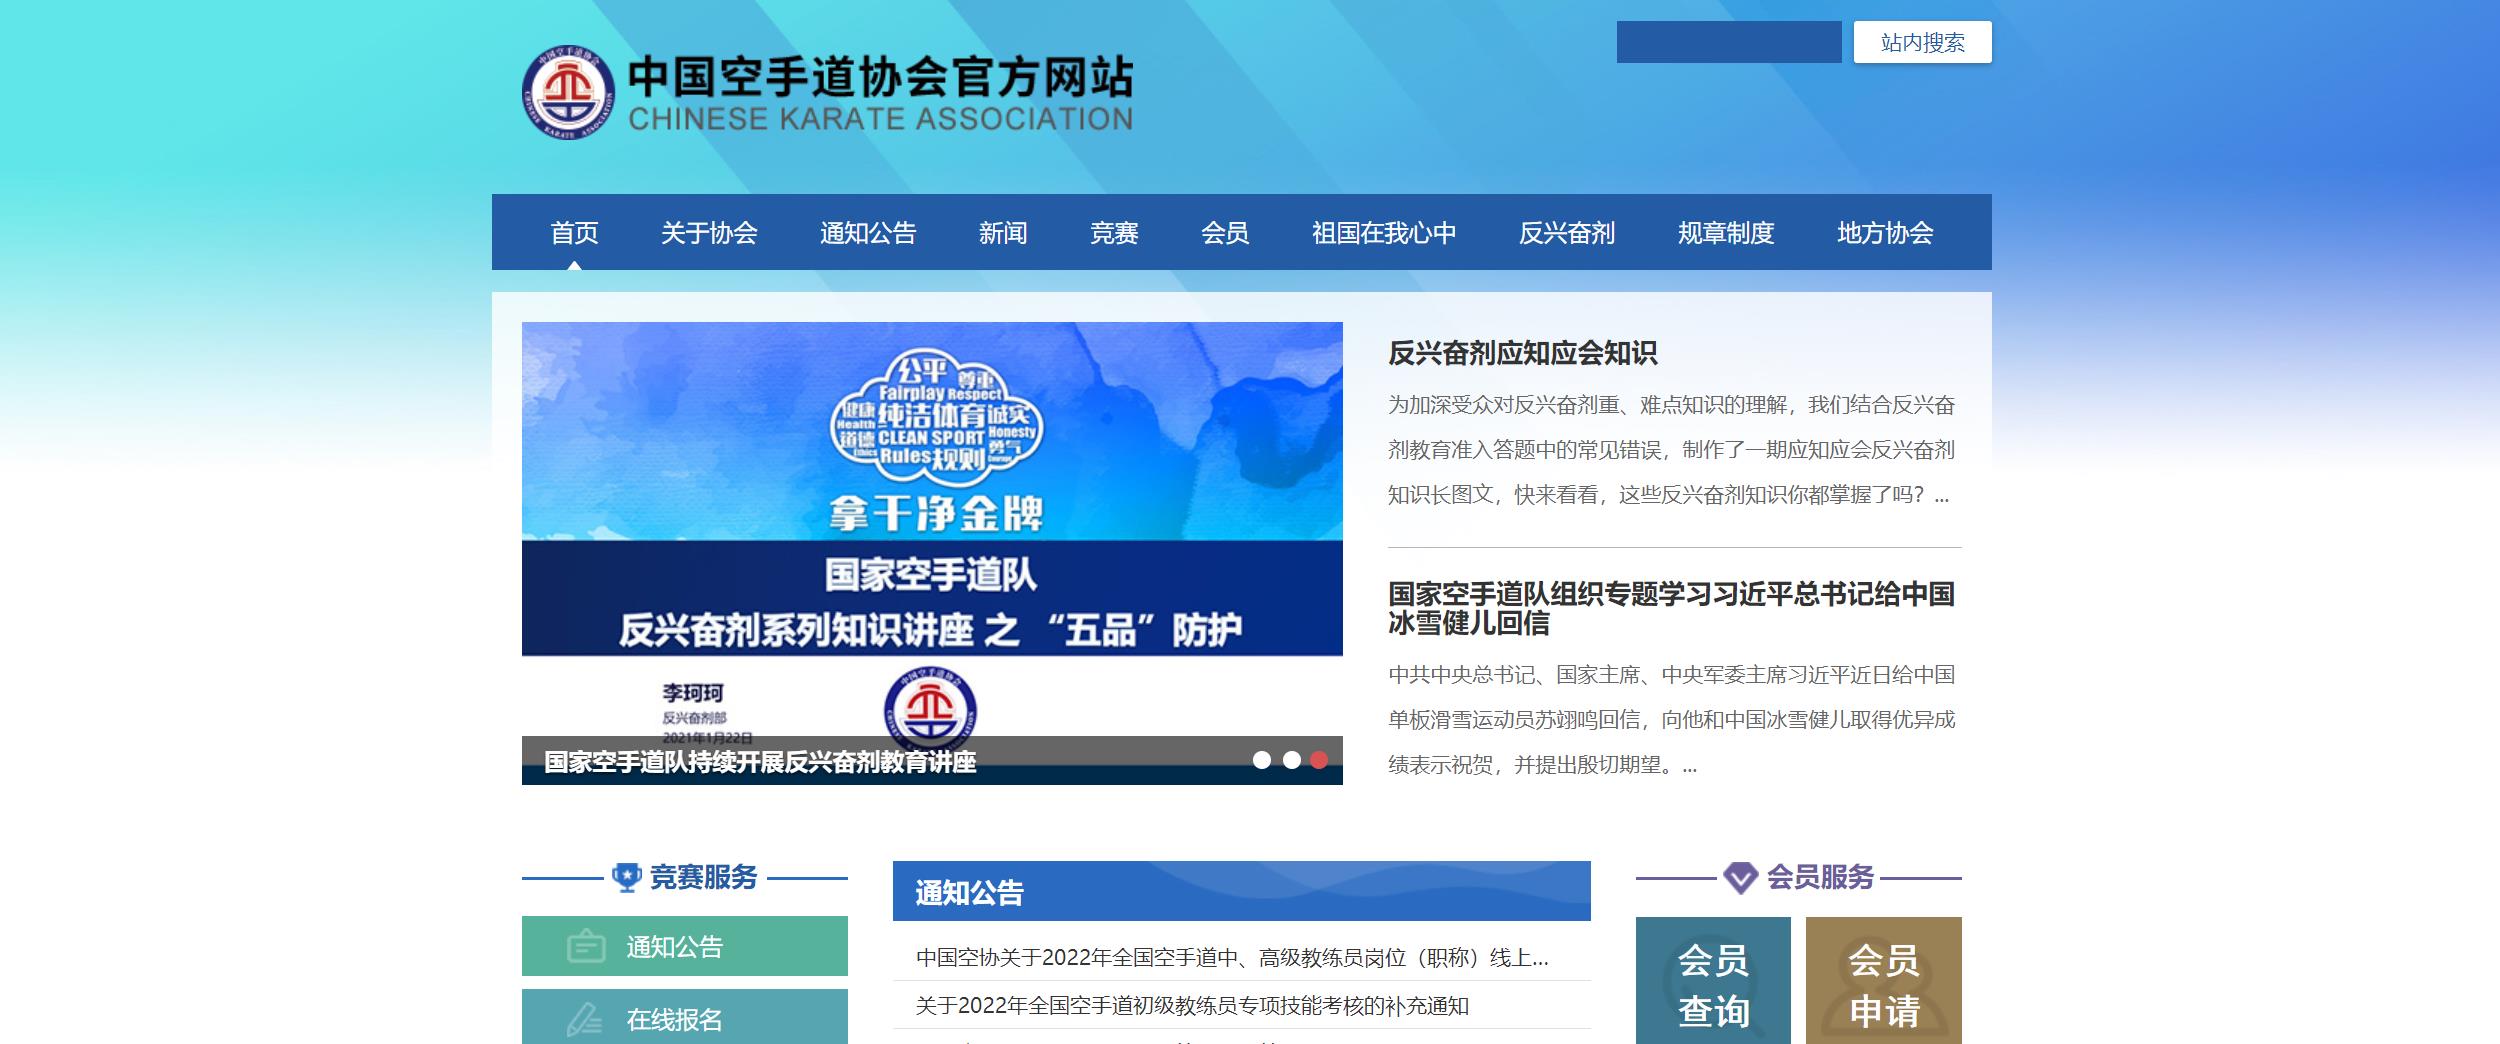Focus the site search input field
This screenshot has height=1044, width=2500.
point(1729,42)
